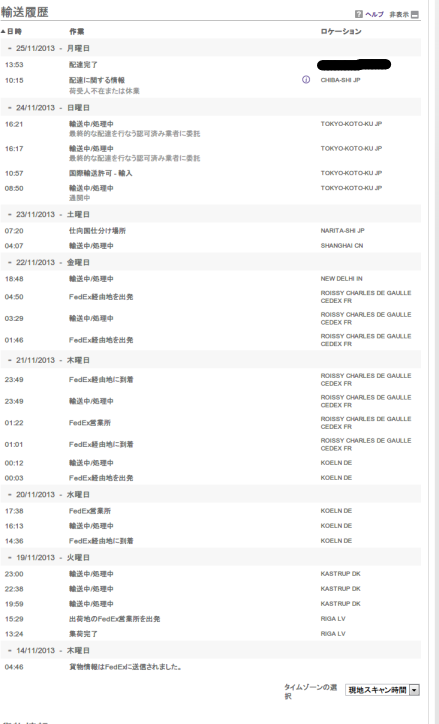Screen dimensions: 439x724
Task: Open the info icon on the 10:15 row
Action: [306, 80]
